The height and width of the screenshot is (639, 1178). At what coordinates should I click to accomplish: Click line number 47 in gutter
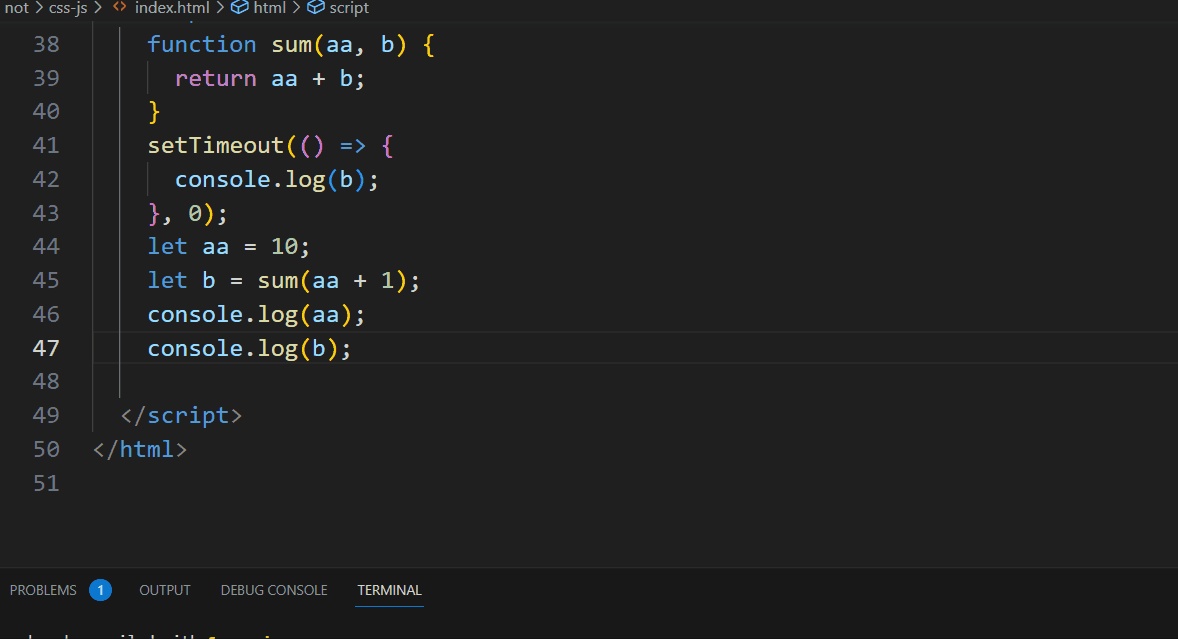(46, 348)
